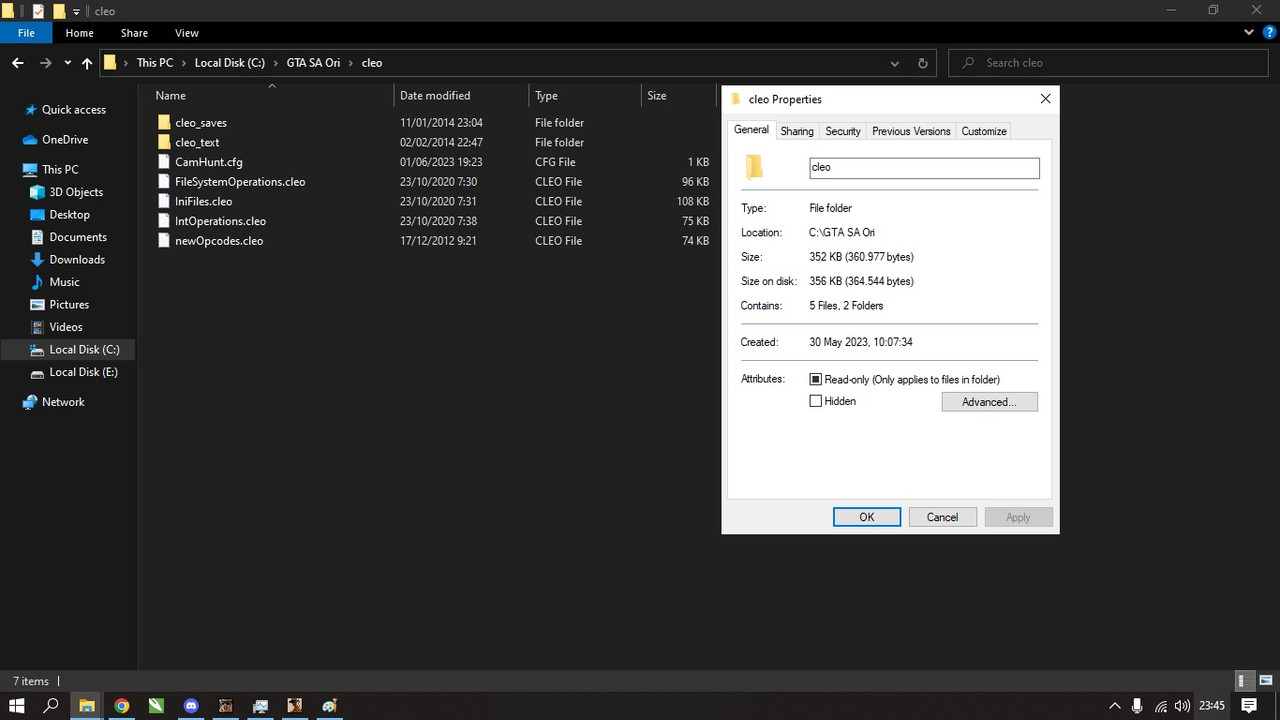Enable the Hidden attribute checkbox
Viewport: 1280px width, 720px height.
(816, 401)
